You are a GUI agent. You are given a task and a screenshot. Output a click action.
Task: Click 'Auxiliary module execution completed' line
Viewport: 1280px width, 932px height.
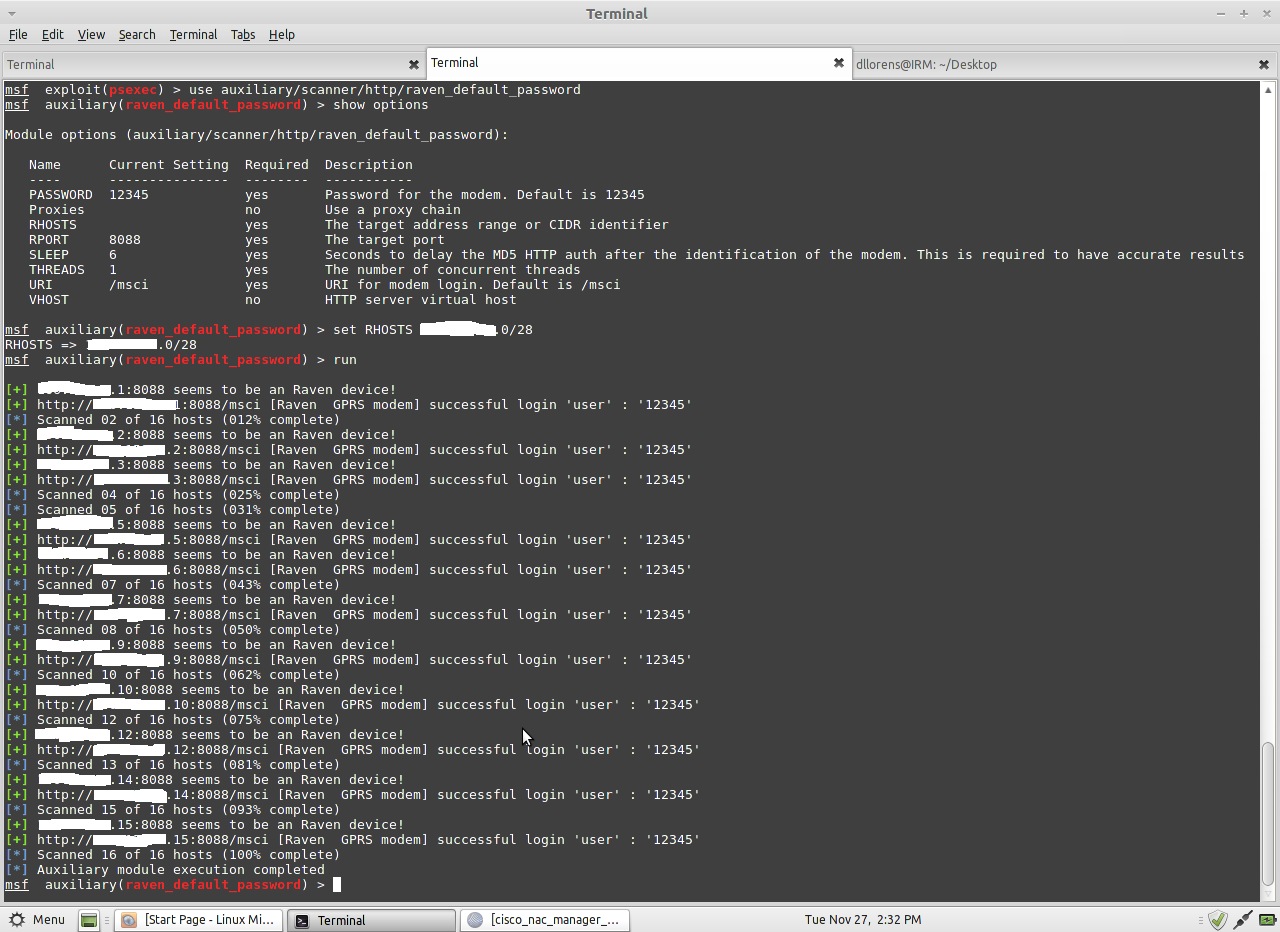pyautogui.click(x=181, y=870)
